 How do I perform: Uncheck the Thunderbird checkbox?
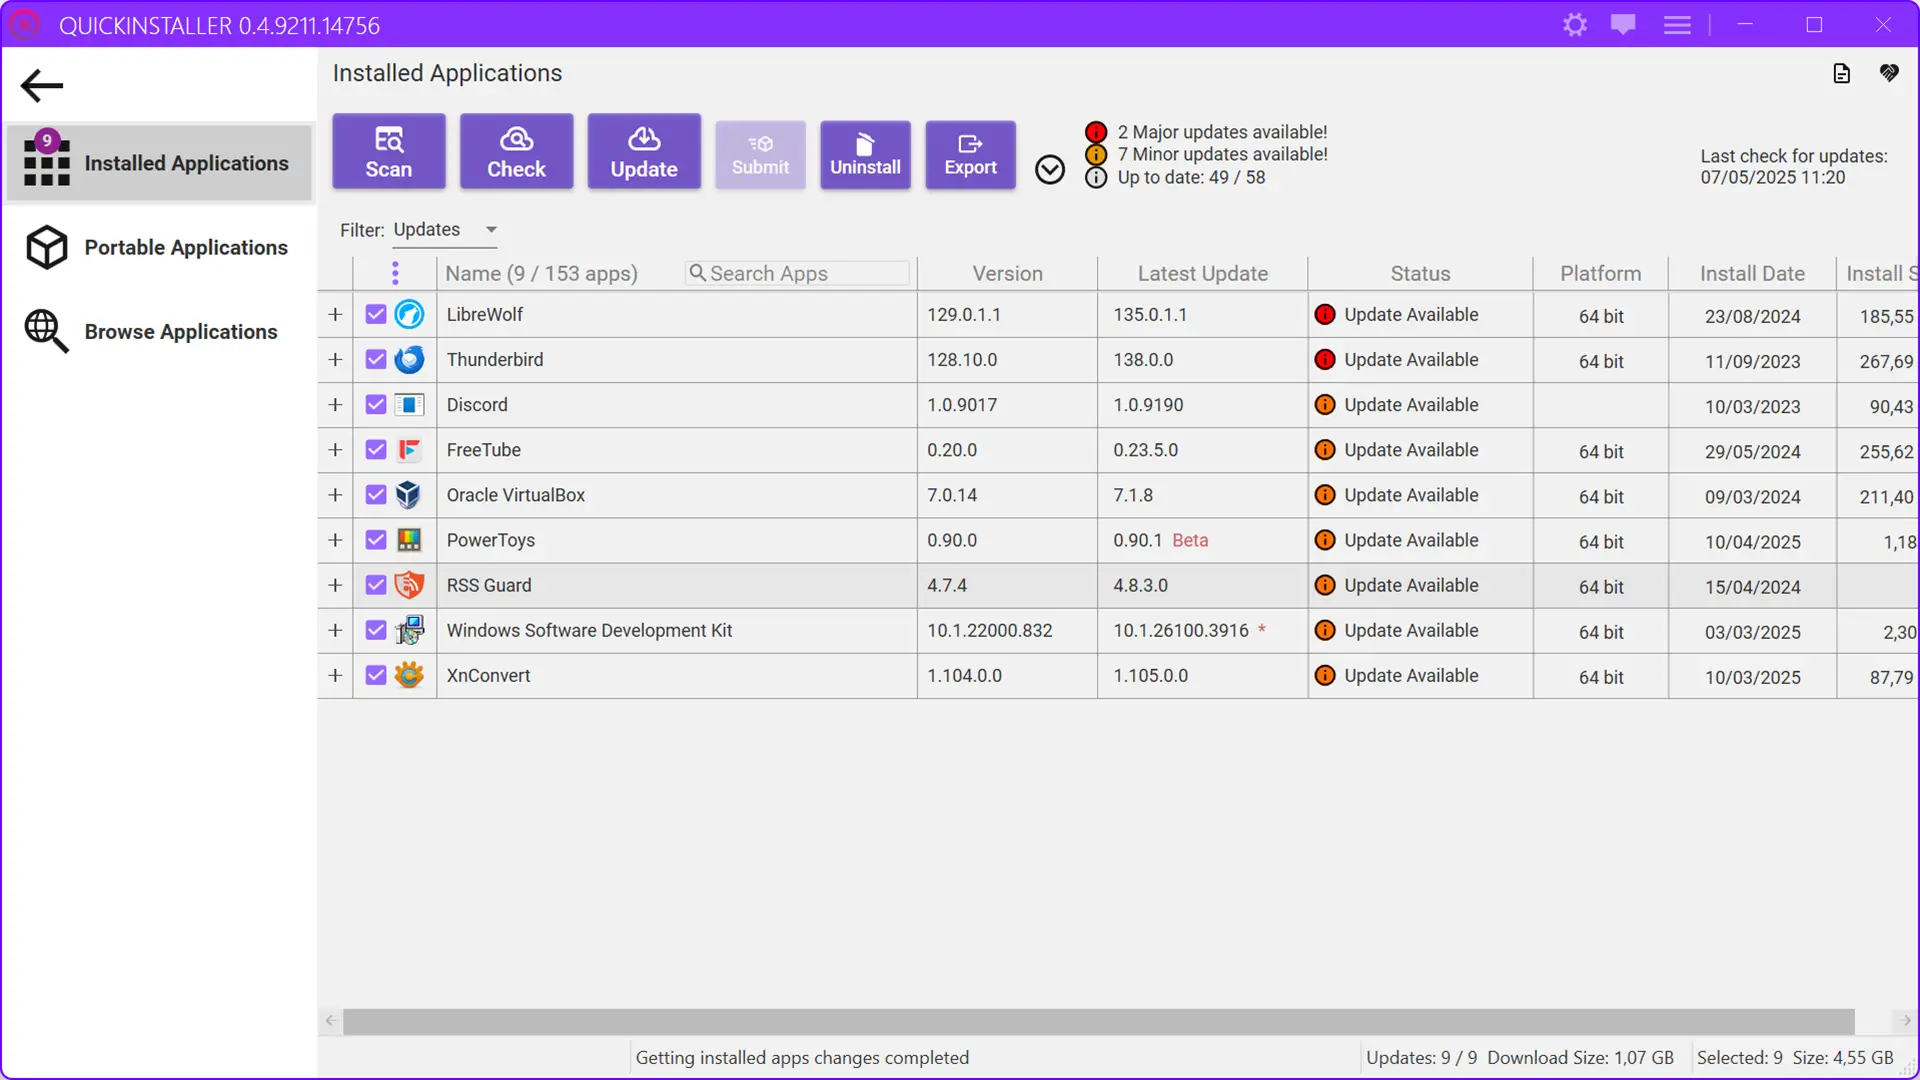376,359
